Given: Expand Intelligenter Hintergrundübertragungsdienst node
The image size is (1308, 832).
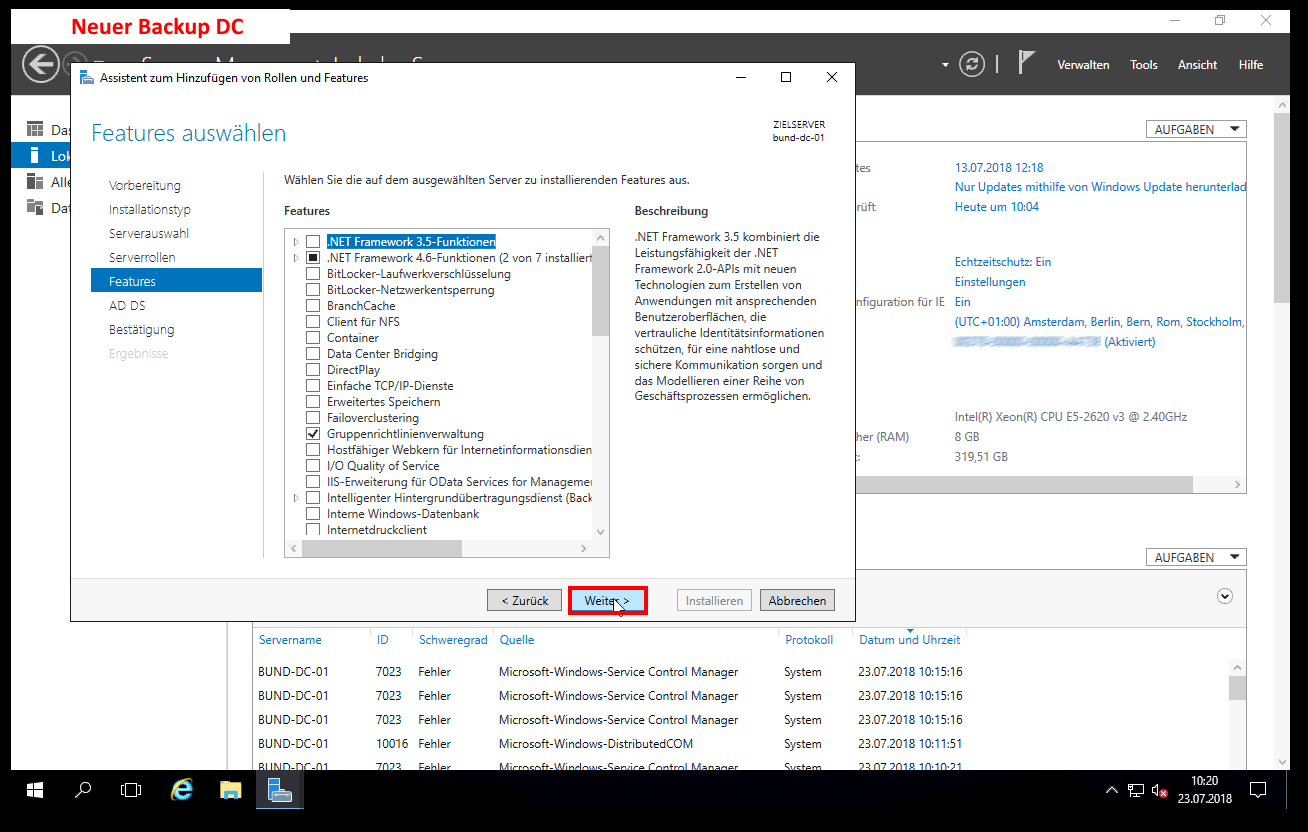Looking at the screenshot, I should [x=296, y=498].
